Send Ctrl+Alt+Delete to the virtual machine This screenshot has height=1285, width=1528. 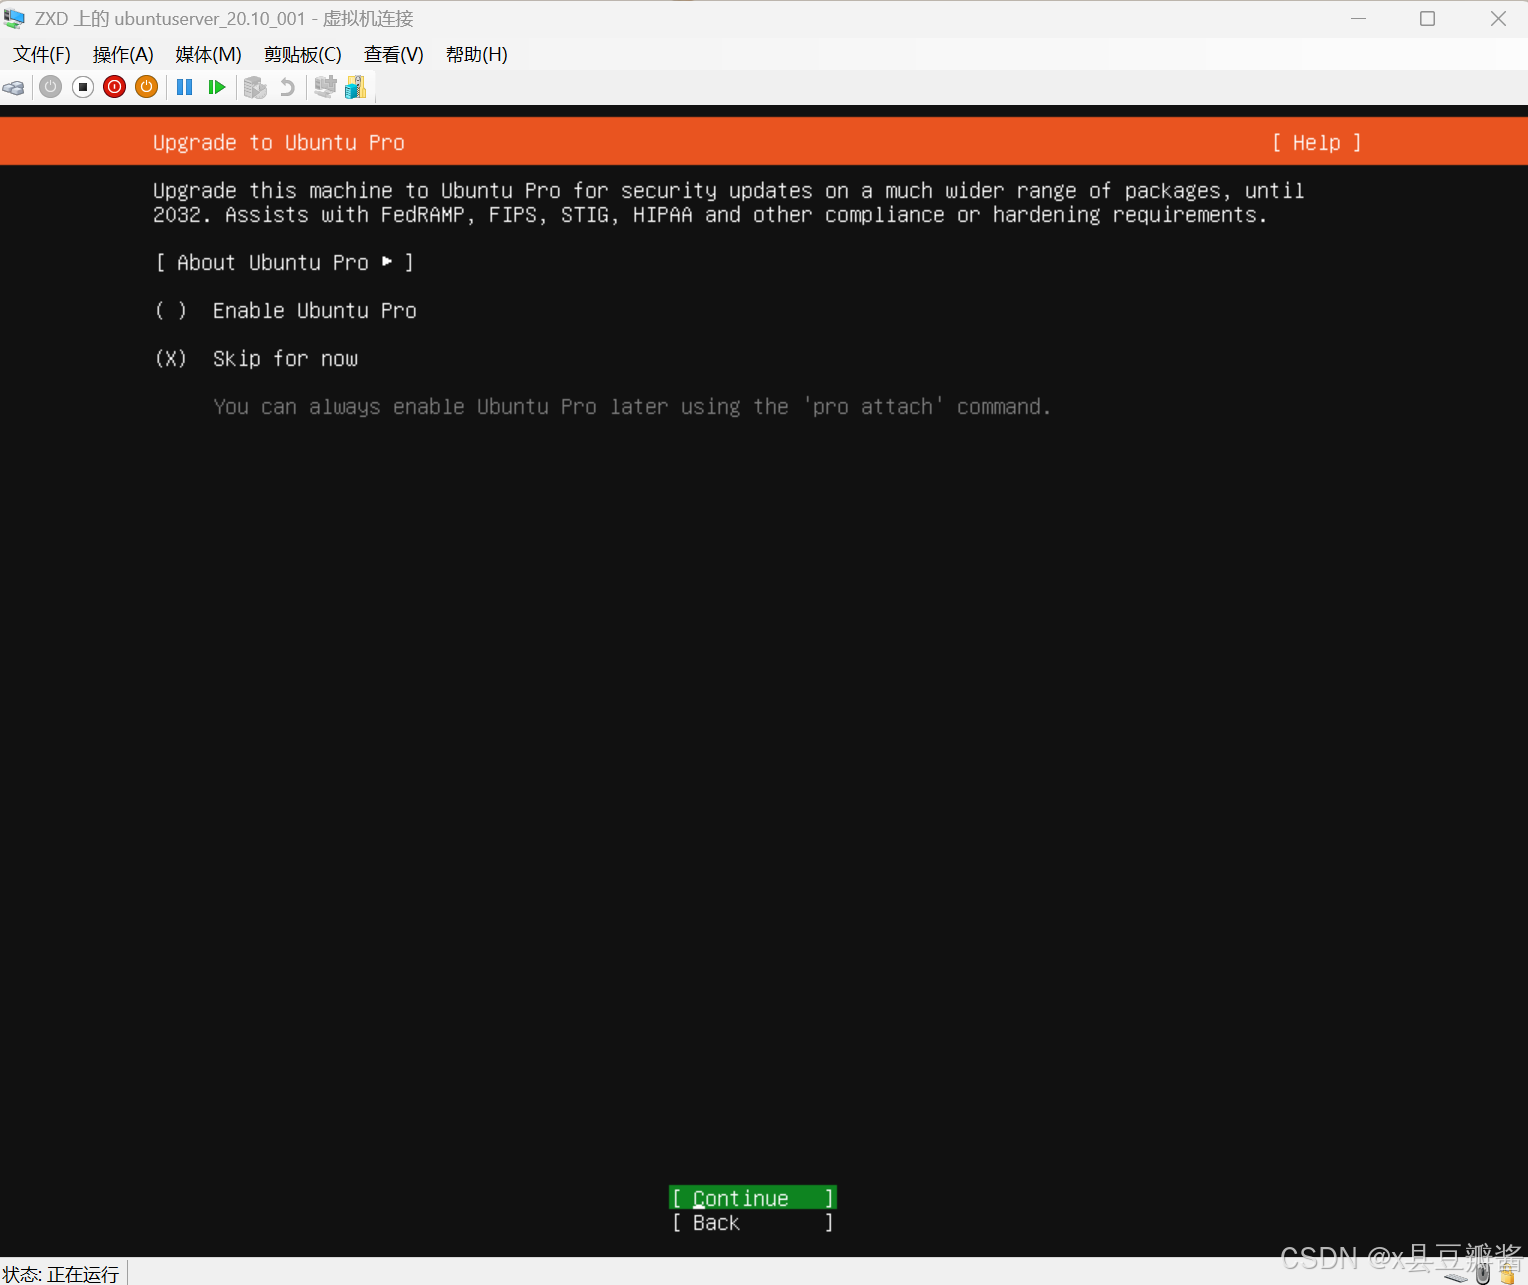14,87
